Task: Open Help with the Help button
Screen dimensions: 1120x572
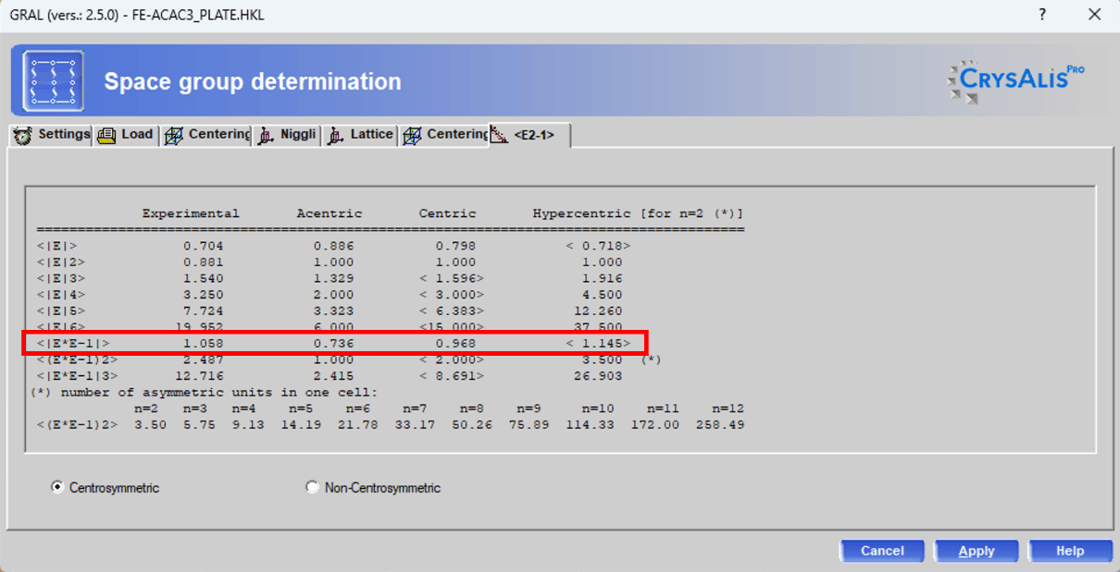Action: pos(1069,551)
